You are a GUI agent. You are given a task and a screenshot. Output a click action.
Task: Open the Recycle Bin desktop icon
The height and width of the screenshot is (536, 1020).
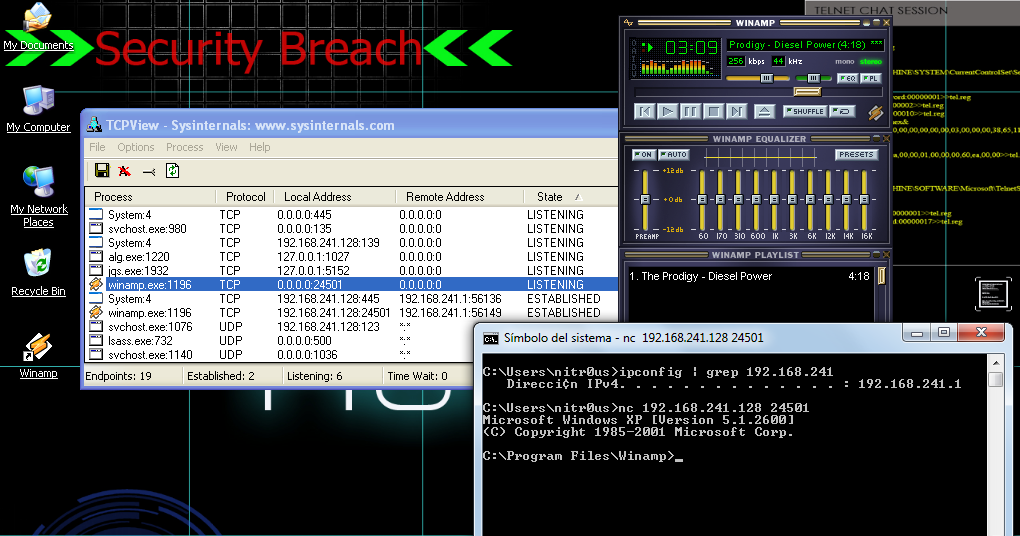[x=38, y=273]
